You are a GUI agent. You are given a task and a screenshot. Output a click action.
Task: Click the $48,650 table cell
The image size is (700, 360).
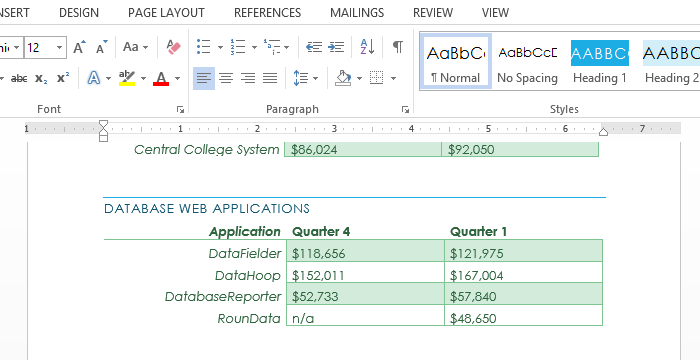[x=524, y=315]
